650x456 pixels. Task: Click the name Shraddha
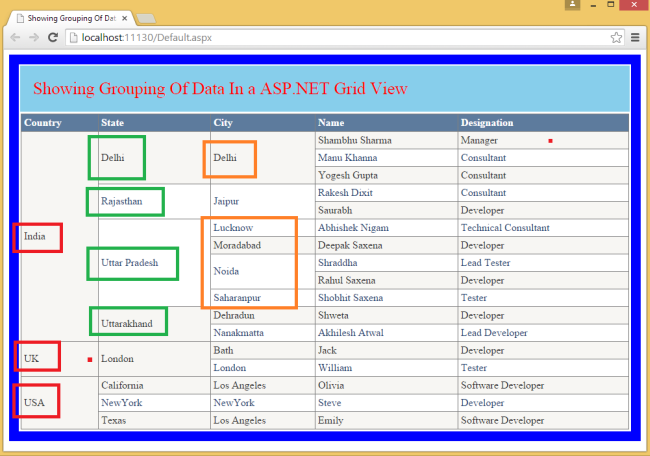(337, 263)
